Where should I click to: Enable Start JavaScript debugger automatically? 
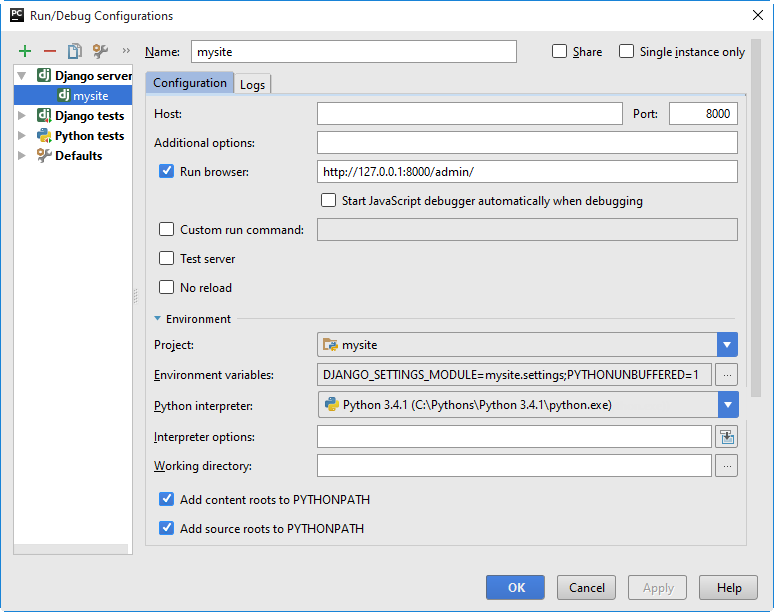coord(328,200)
